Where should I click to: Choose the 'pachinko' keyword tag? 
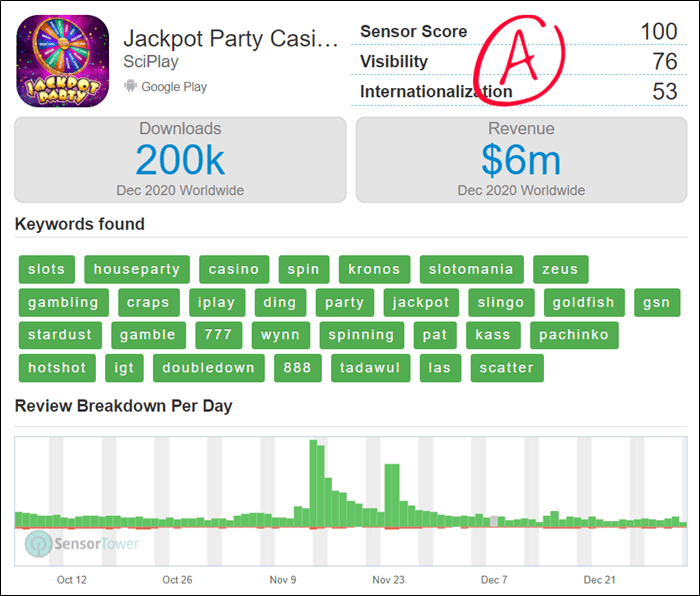tap(574, 335)
